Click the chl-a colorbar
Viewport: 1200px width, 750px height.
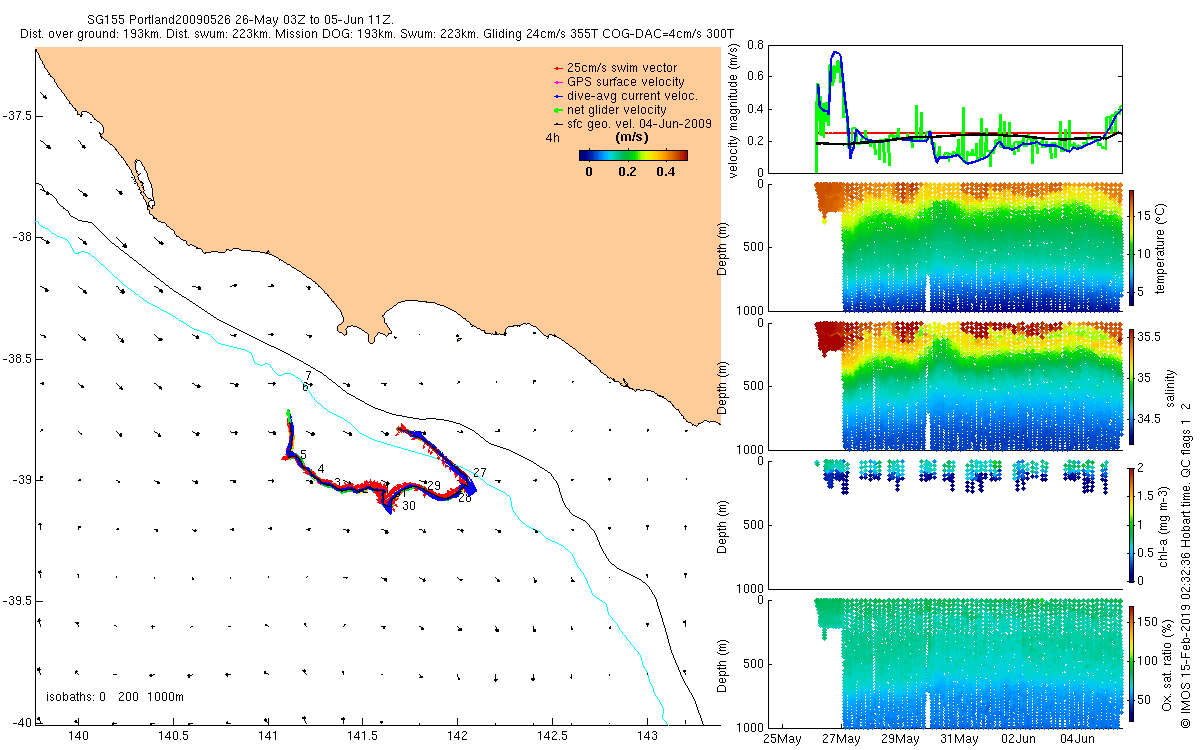click(x=1133, y=525)
